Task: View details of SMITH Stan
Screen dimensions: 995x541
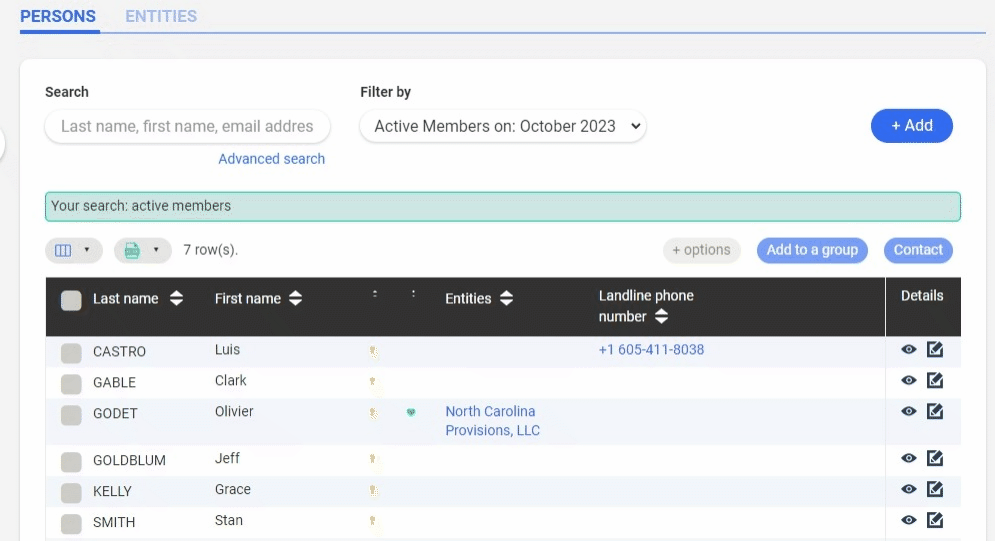Action: click(x=909, y=520)
